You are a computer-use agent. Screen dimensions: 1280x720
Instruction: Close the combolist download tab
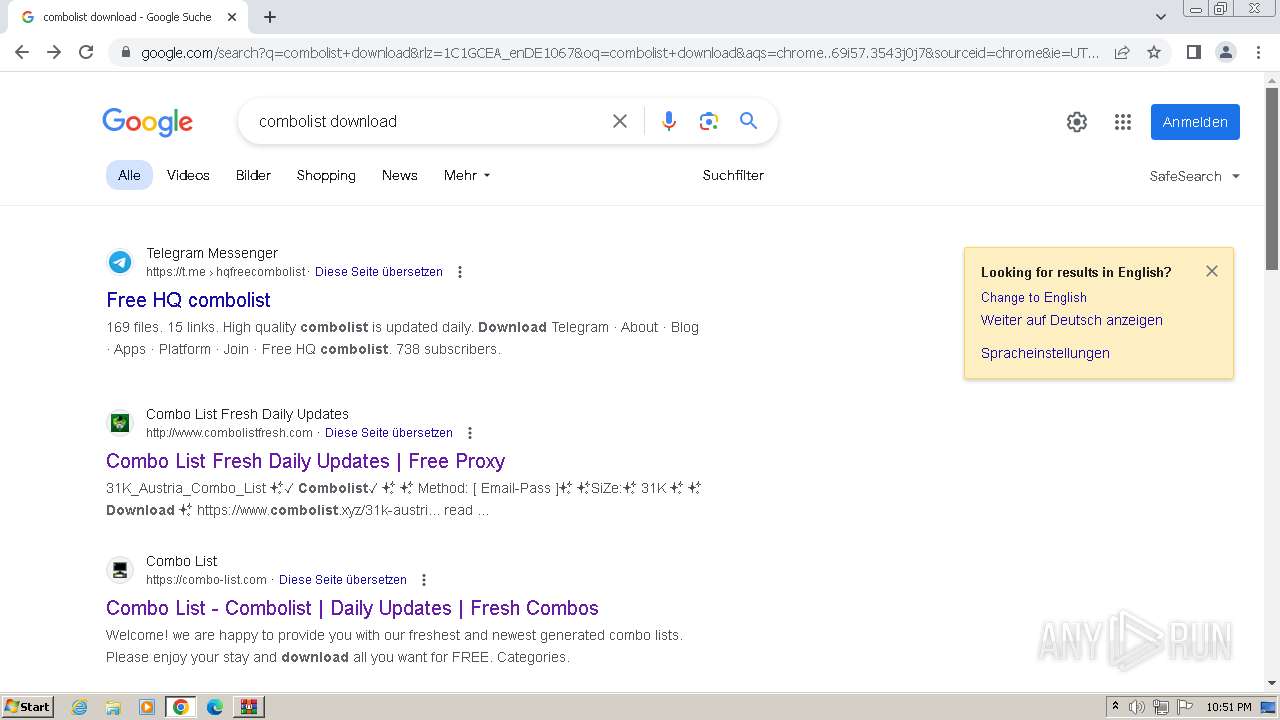[232, 17]
